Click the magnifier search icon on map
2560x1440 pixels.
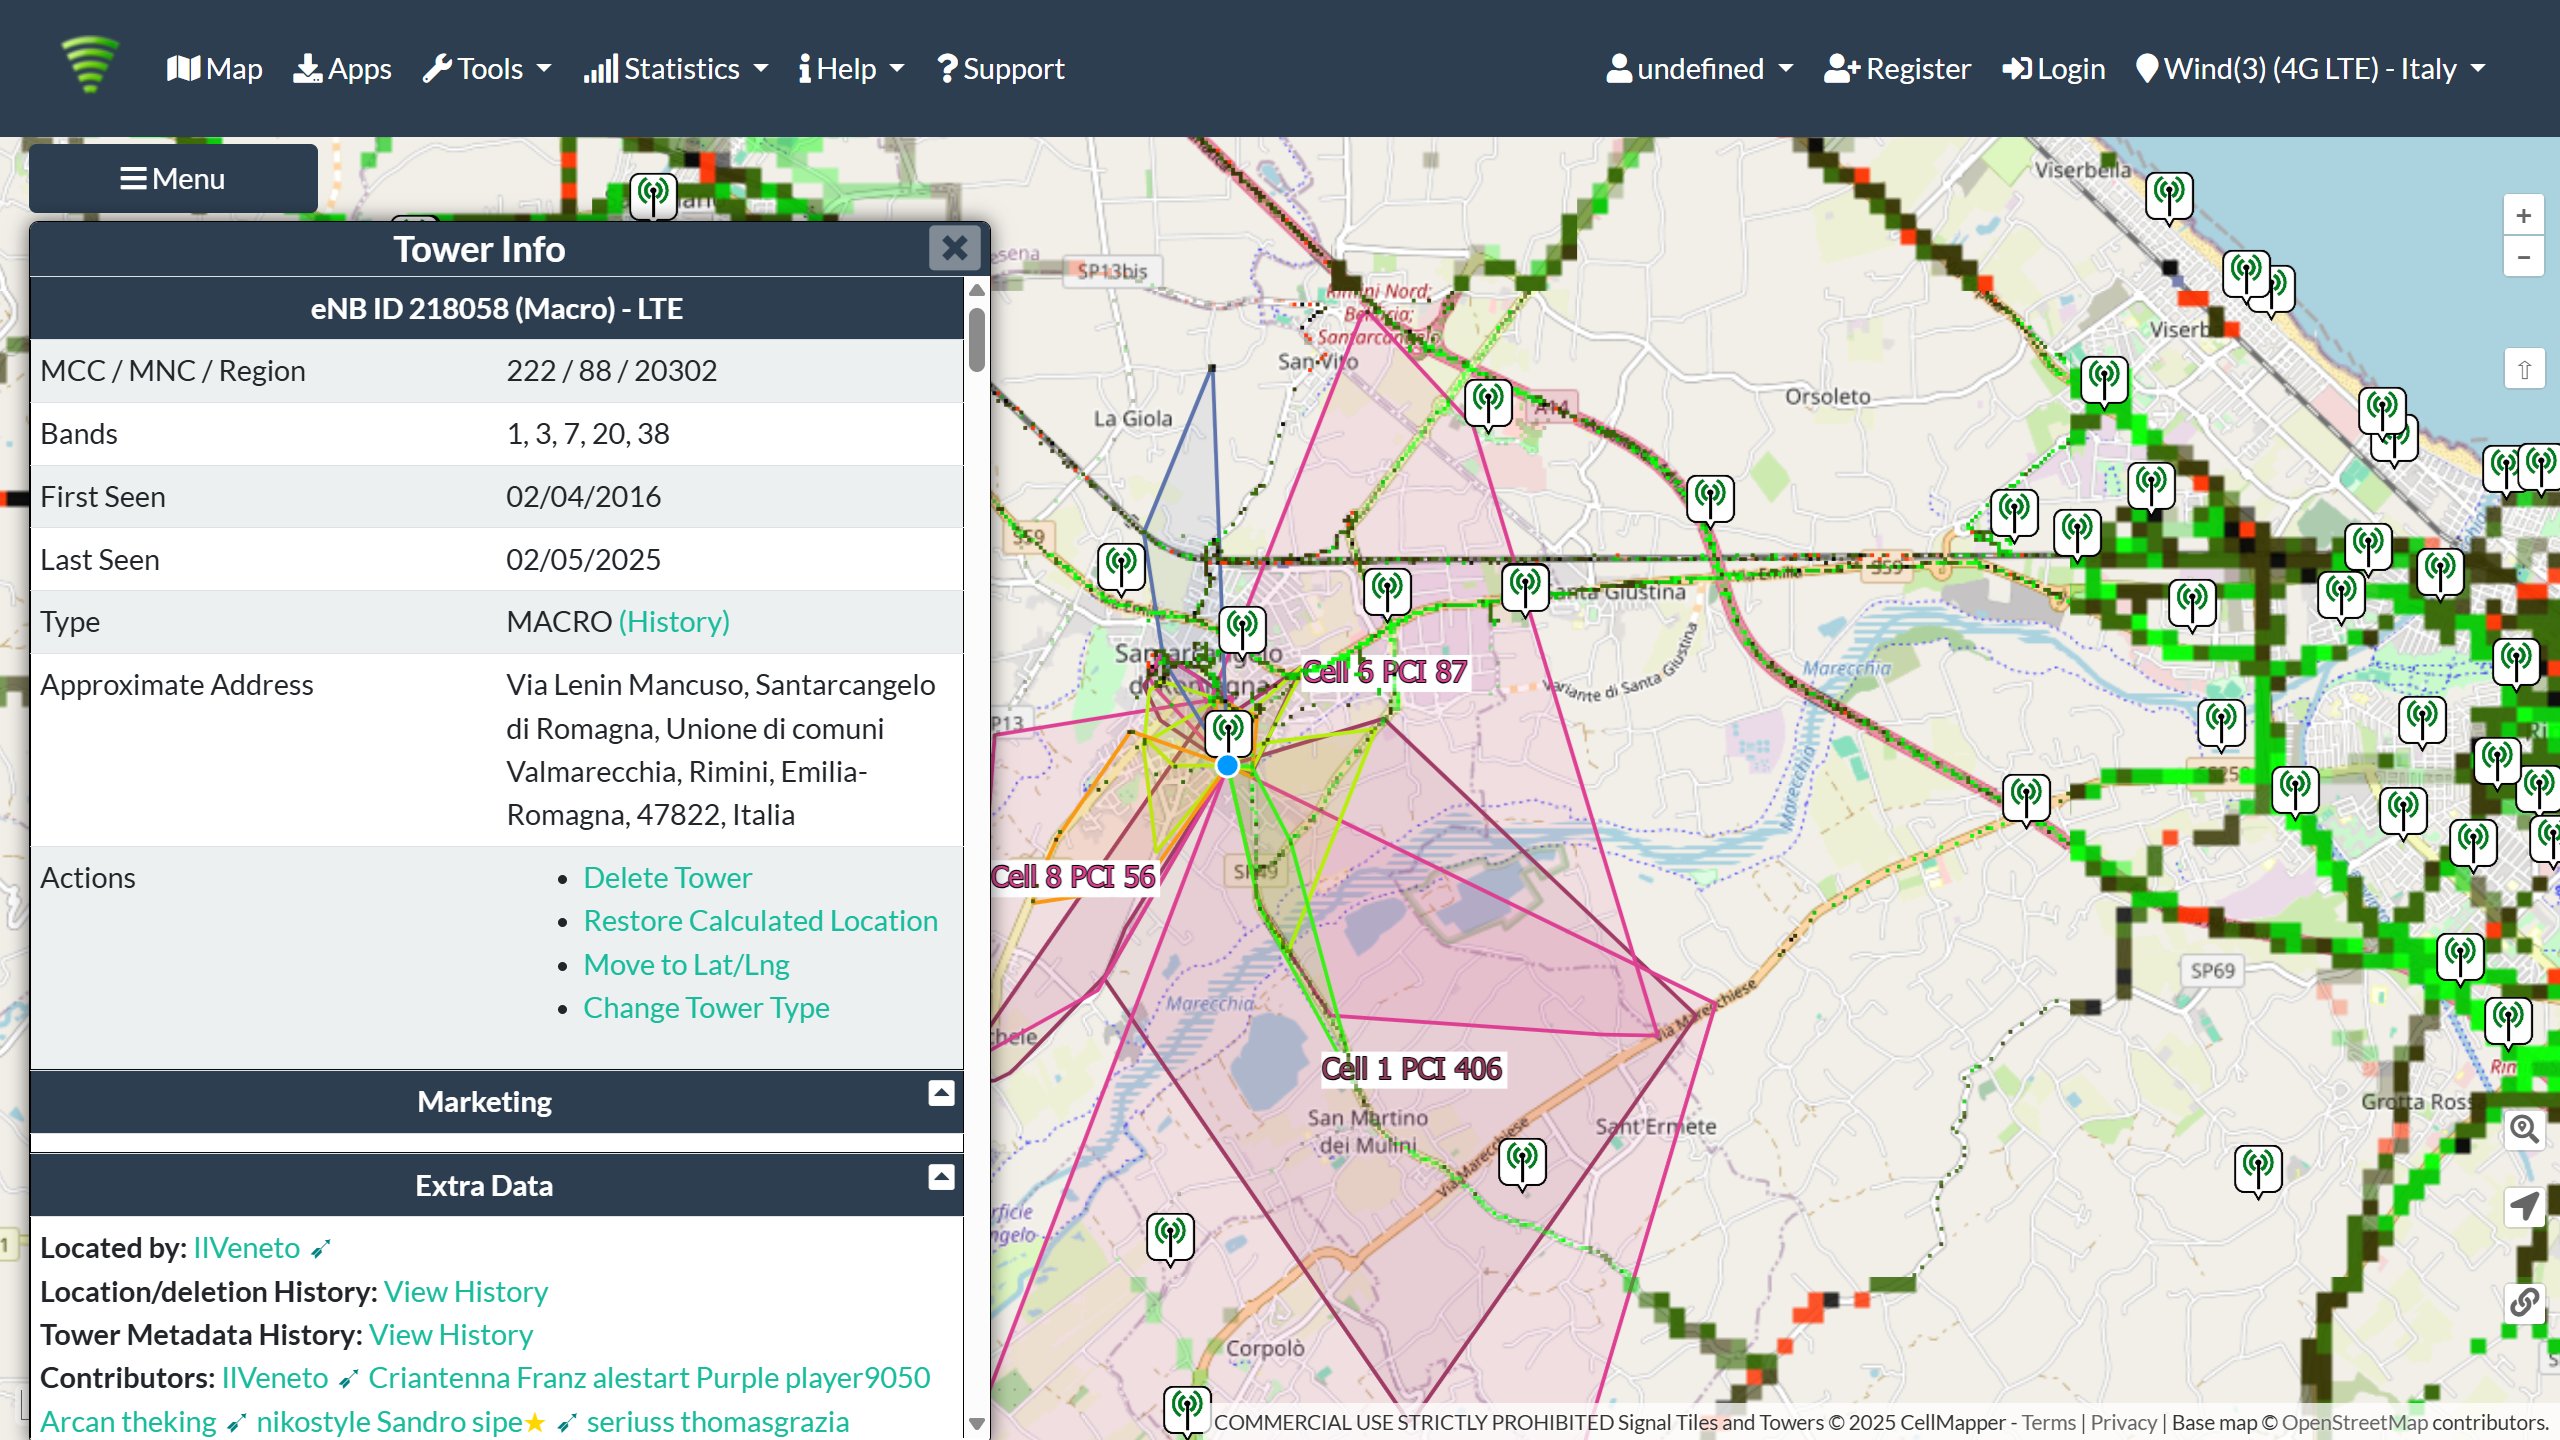pos(2523,1130)
